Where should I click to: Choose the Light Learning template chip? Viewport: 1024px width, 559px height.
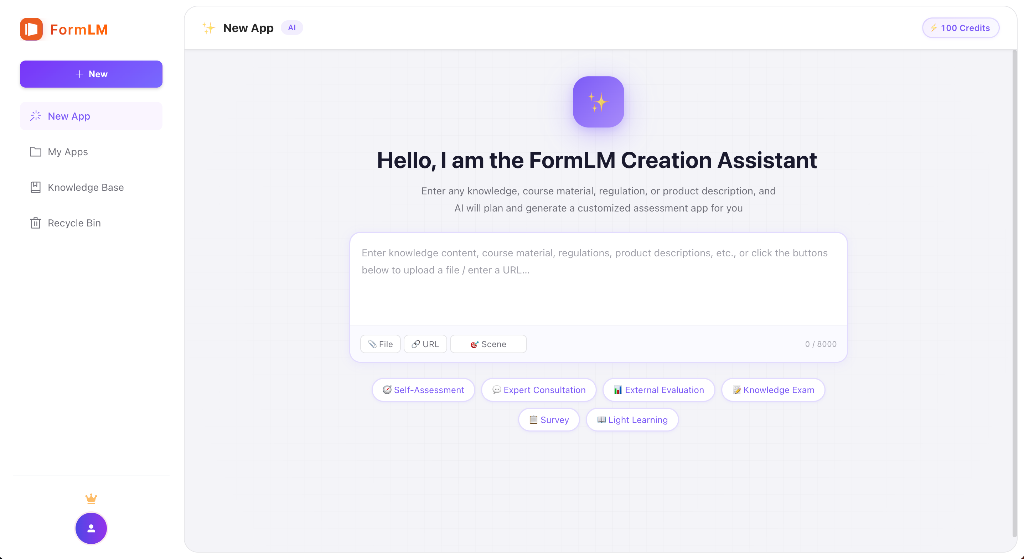pos(632,420)
